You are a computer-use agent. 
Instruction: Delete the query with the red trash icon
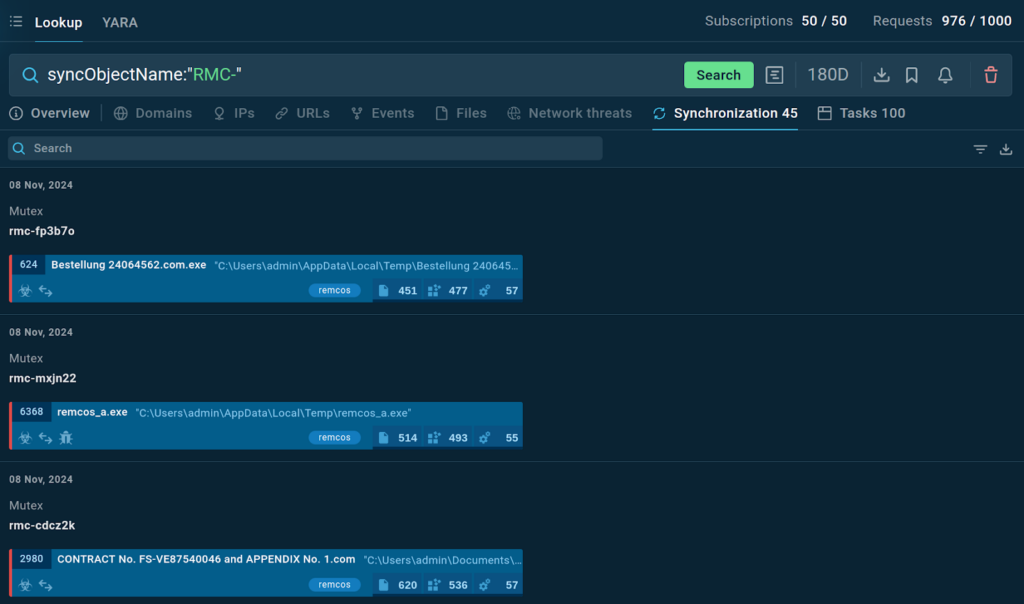[991, 75]
